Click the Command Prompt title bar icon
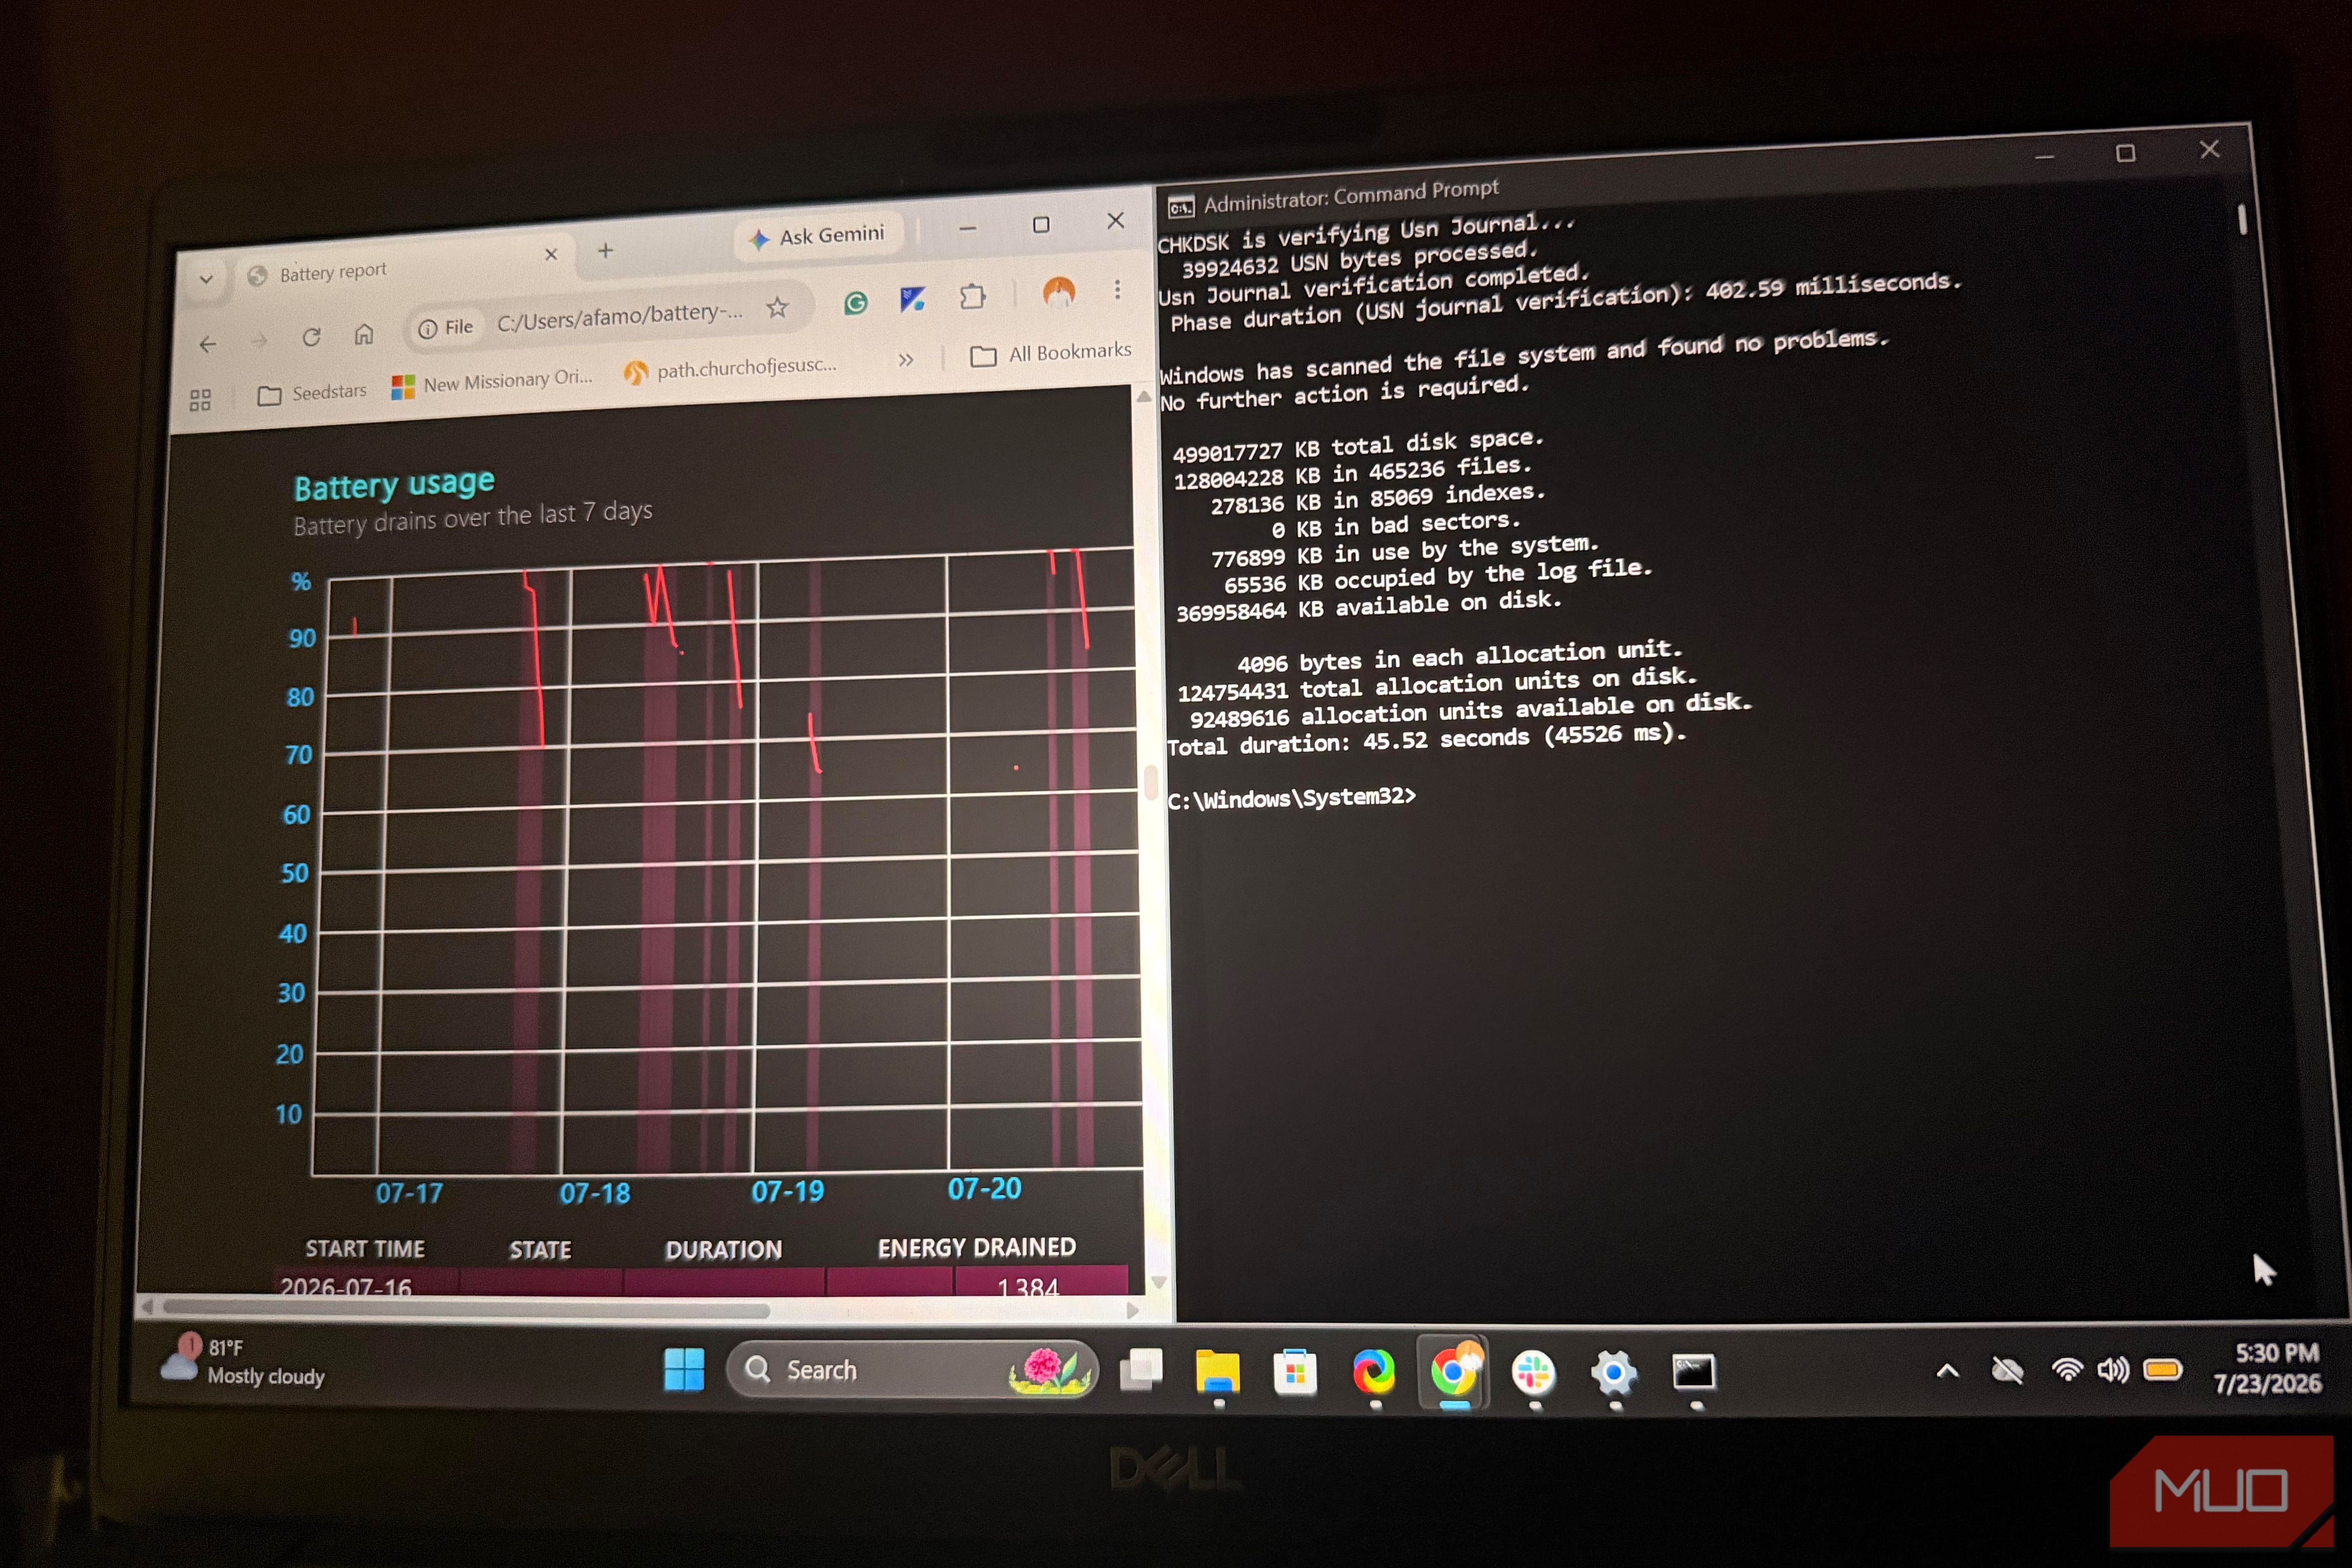2352x1568 pixels. click(x=1181, y=207)
